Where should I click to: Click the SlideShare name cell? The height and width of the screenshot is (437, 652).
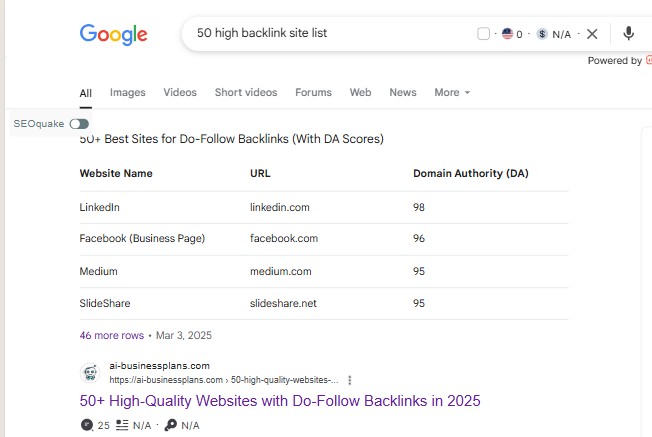click(105, 303)
